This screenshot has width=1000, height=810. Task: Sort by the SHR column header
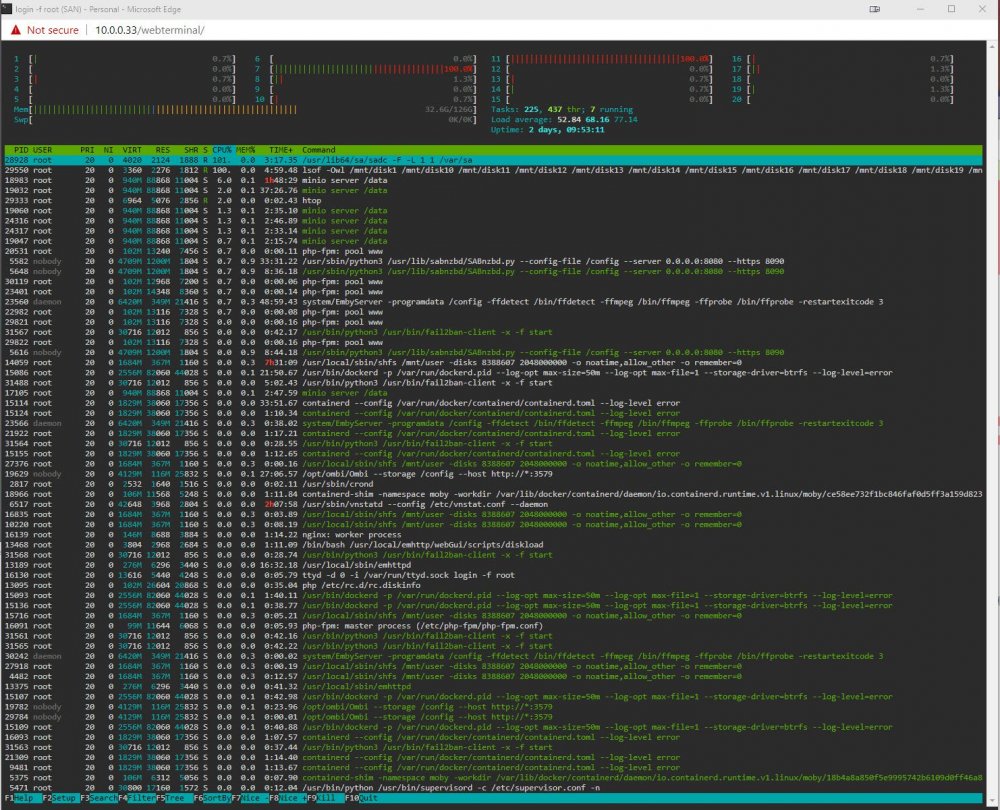(191, 150)
